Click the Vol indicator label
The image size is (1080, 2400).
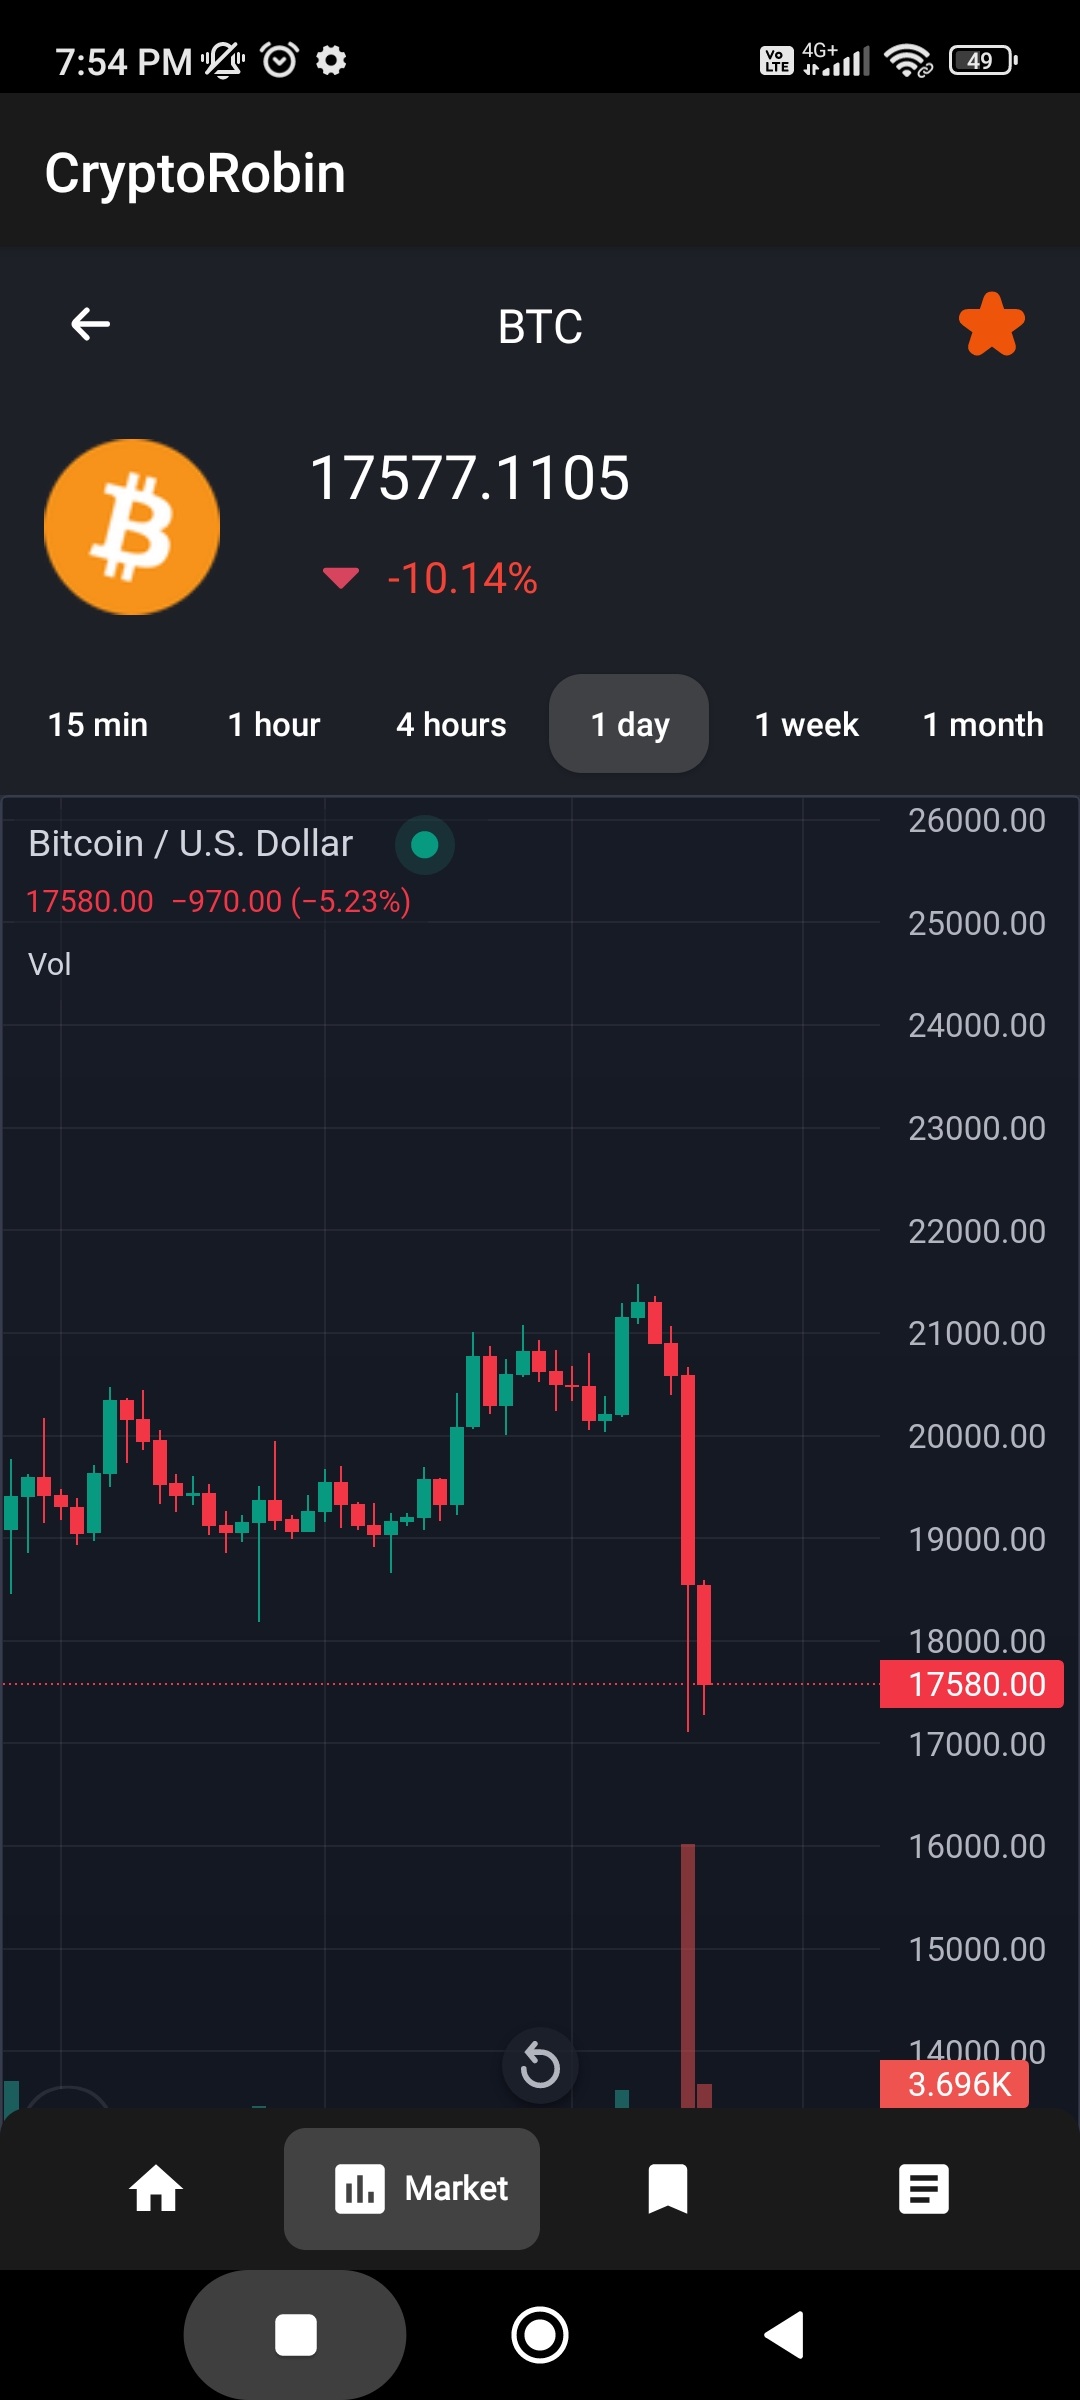point(50,965)
